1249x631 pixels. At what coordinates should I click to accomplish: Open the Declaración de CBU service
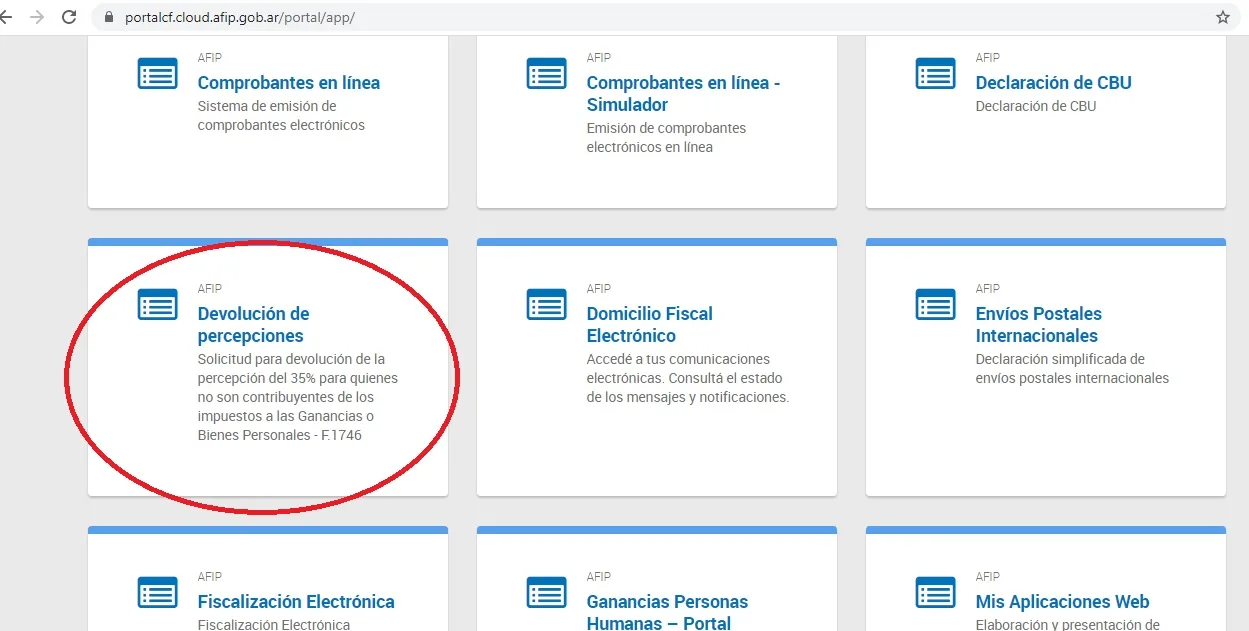click(1053, 82)
